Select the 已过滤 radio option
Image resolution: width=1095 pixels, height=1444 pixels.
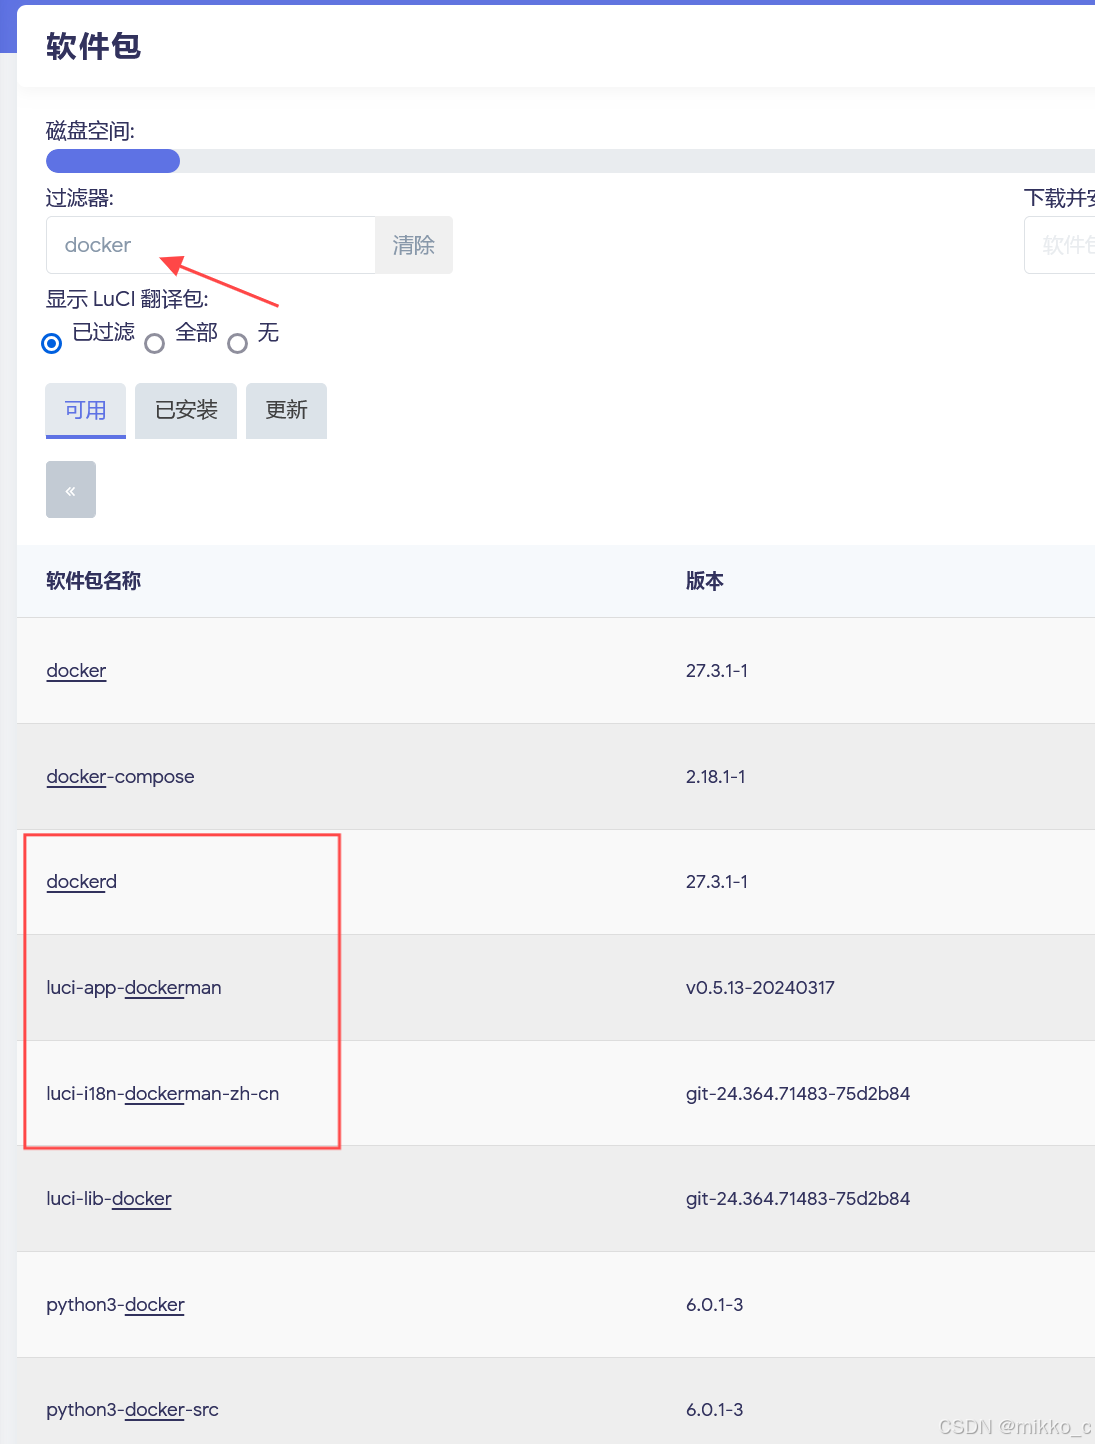[52, 344]
